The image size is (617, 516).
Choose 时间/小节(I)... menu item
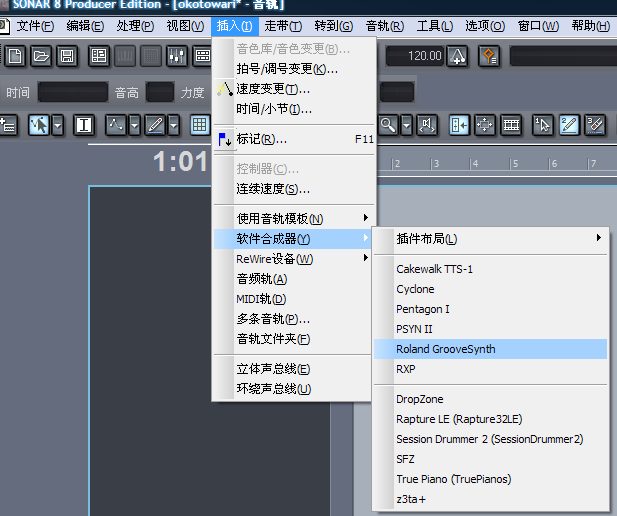click(292, 109)
